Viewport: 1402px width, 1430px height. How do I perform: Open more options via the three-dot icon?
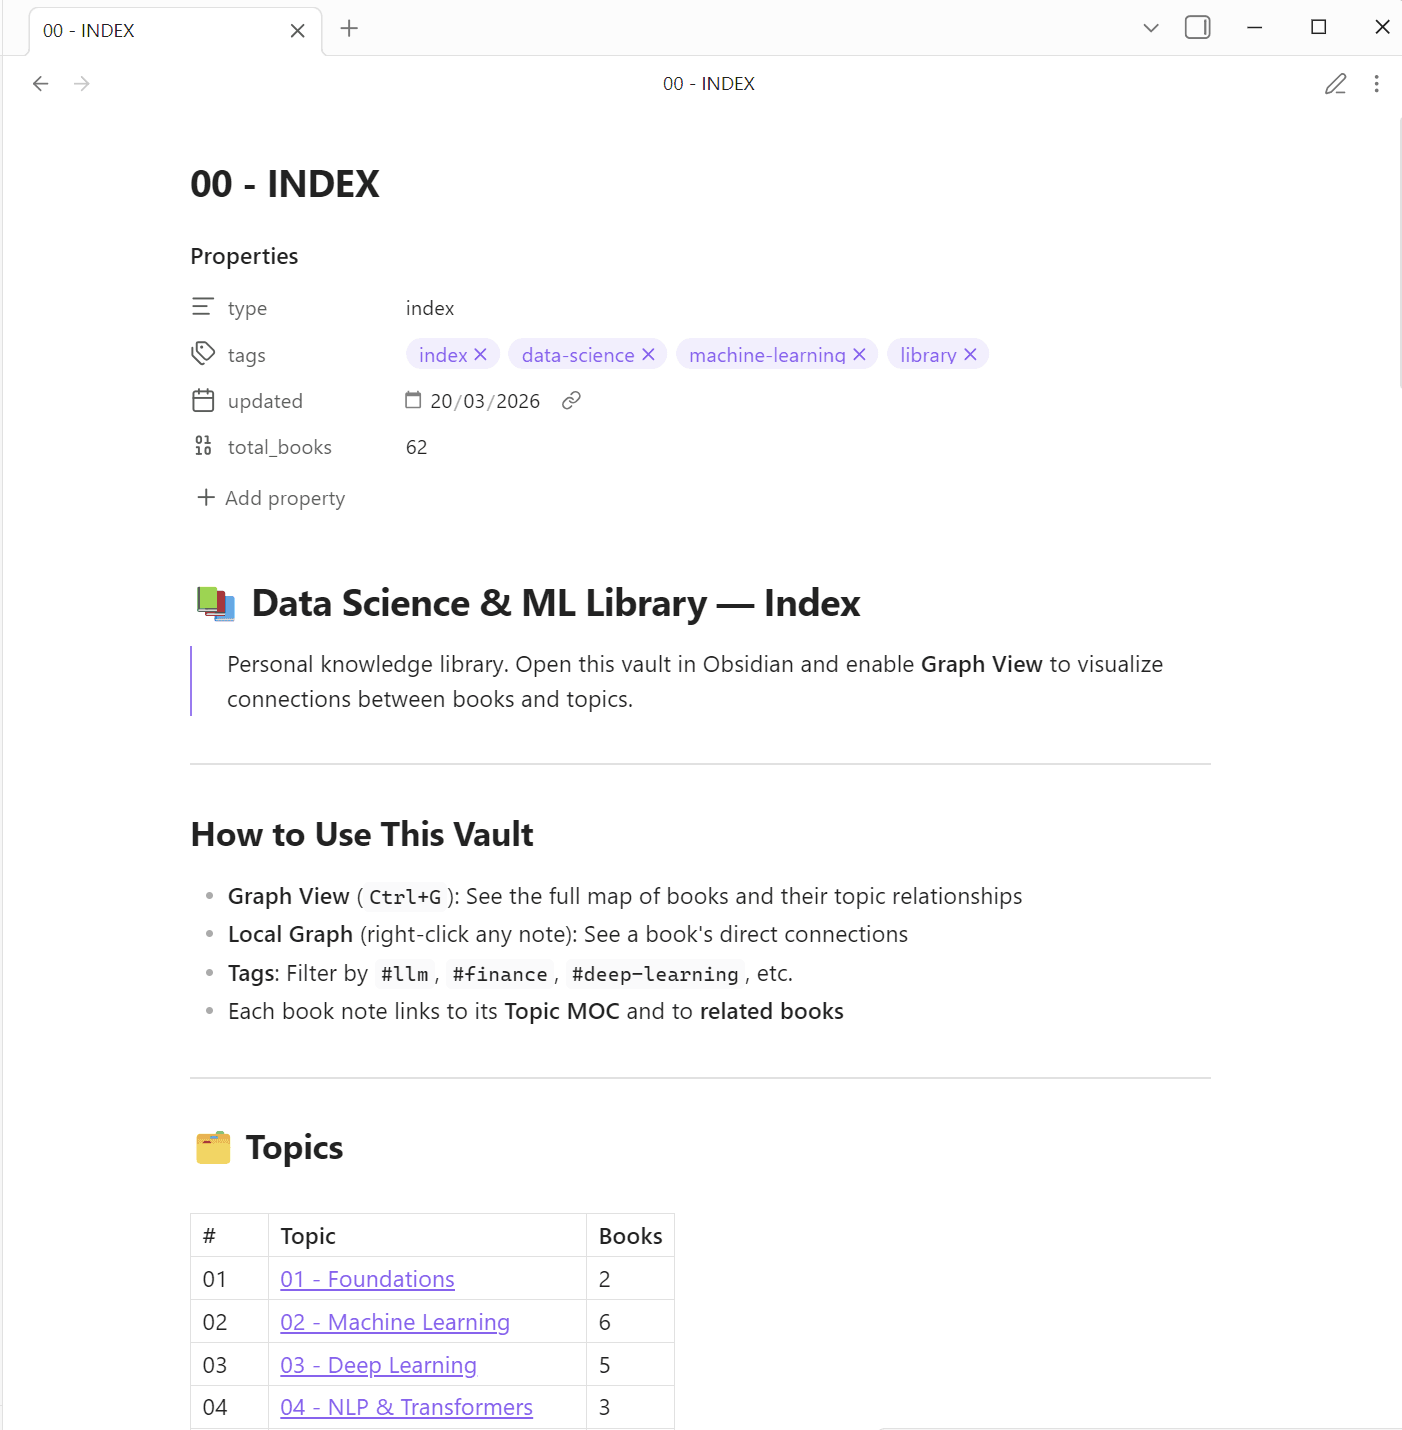pyautogui.click(x=1377, y=84)
